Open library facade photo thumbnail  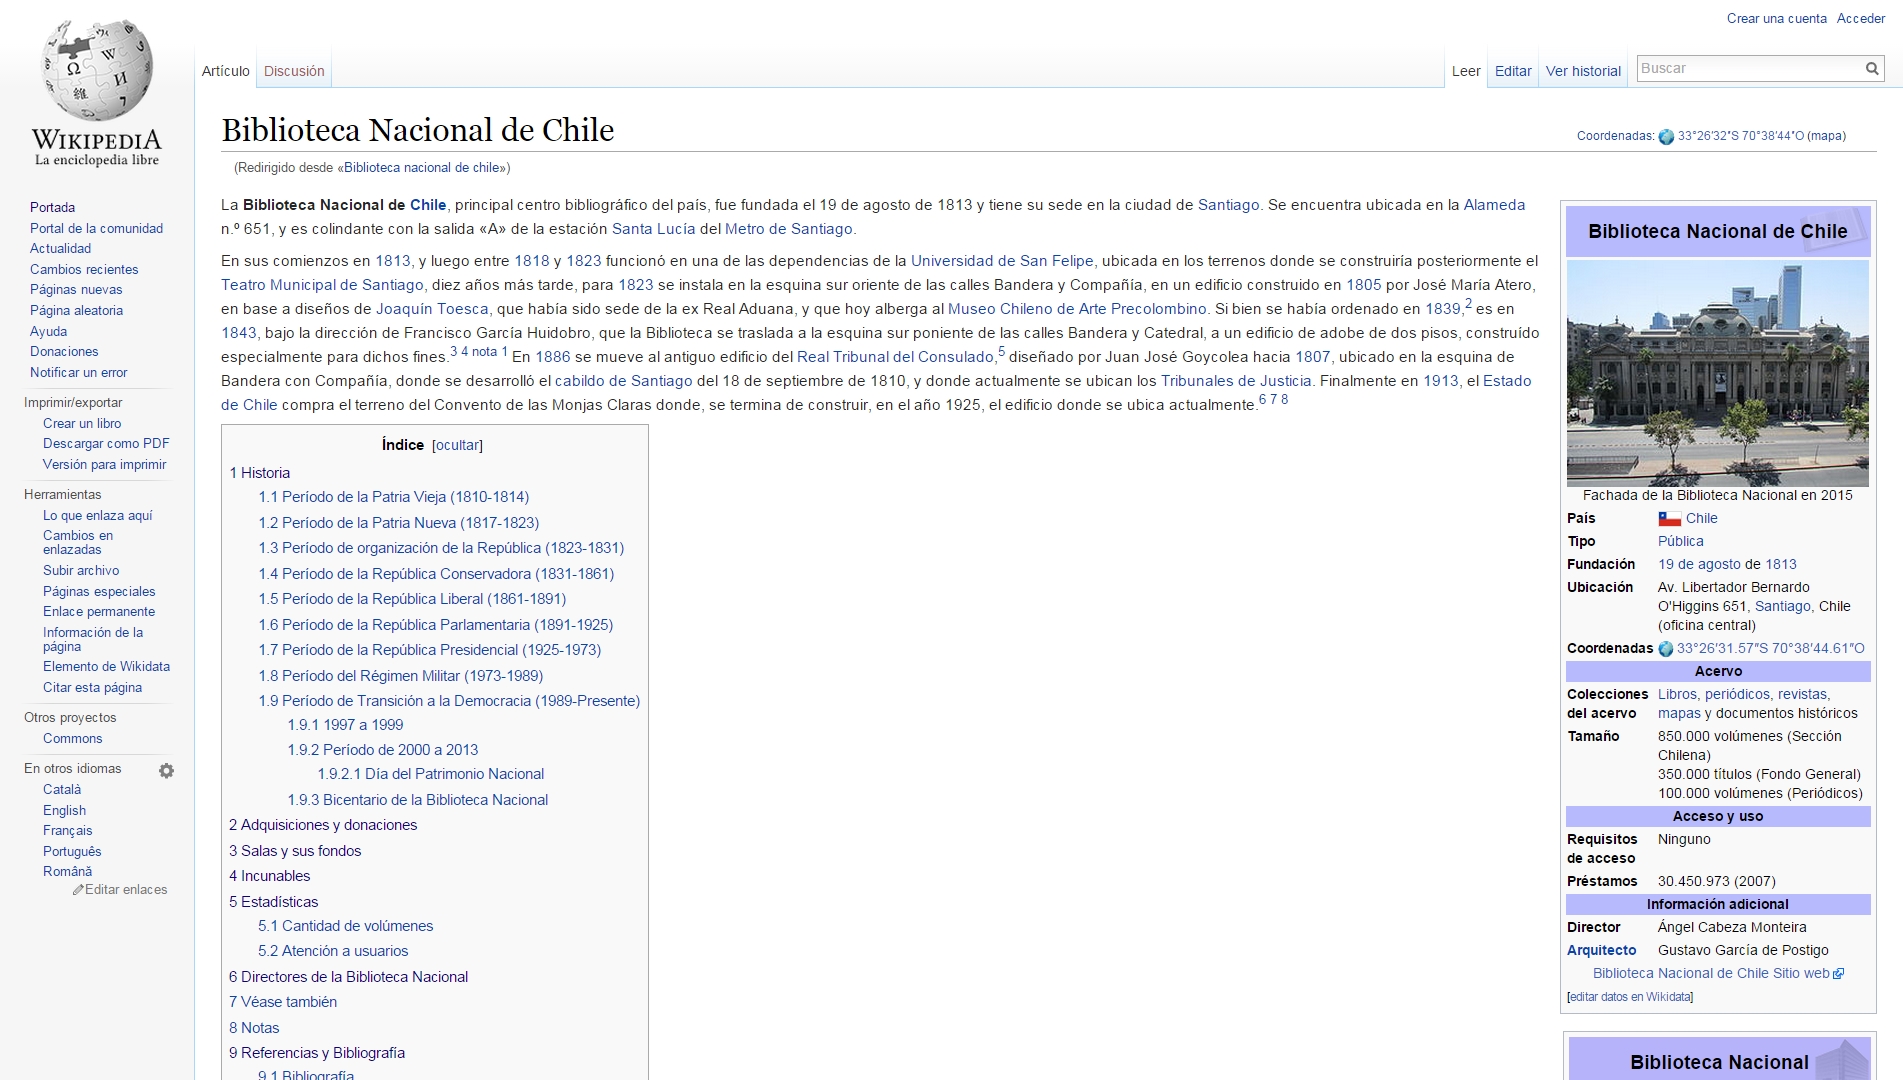pyautogui.click(x=1717, y=373)
